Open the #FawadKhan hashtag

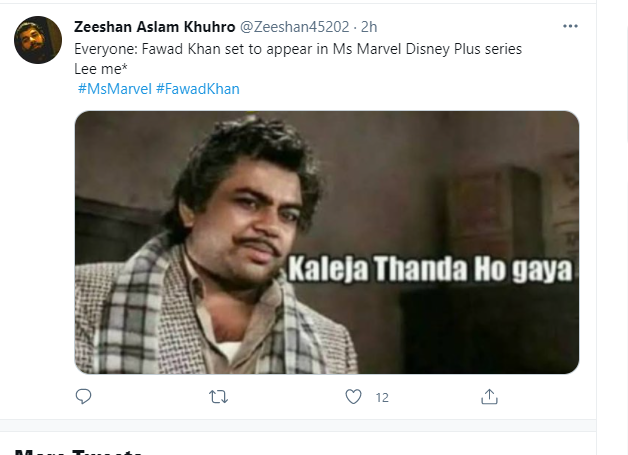pos(197,89)
